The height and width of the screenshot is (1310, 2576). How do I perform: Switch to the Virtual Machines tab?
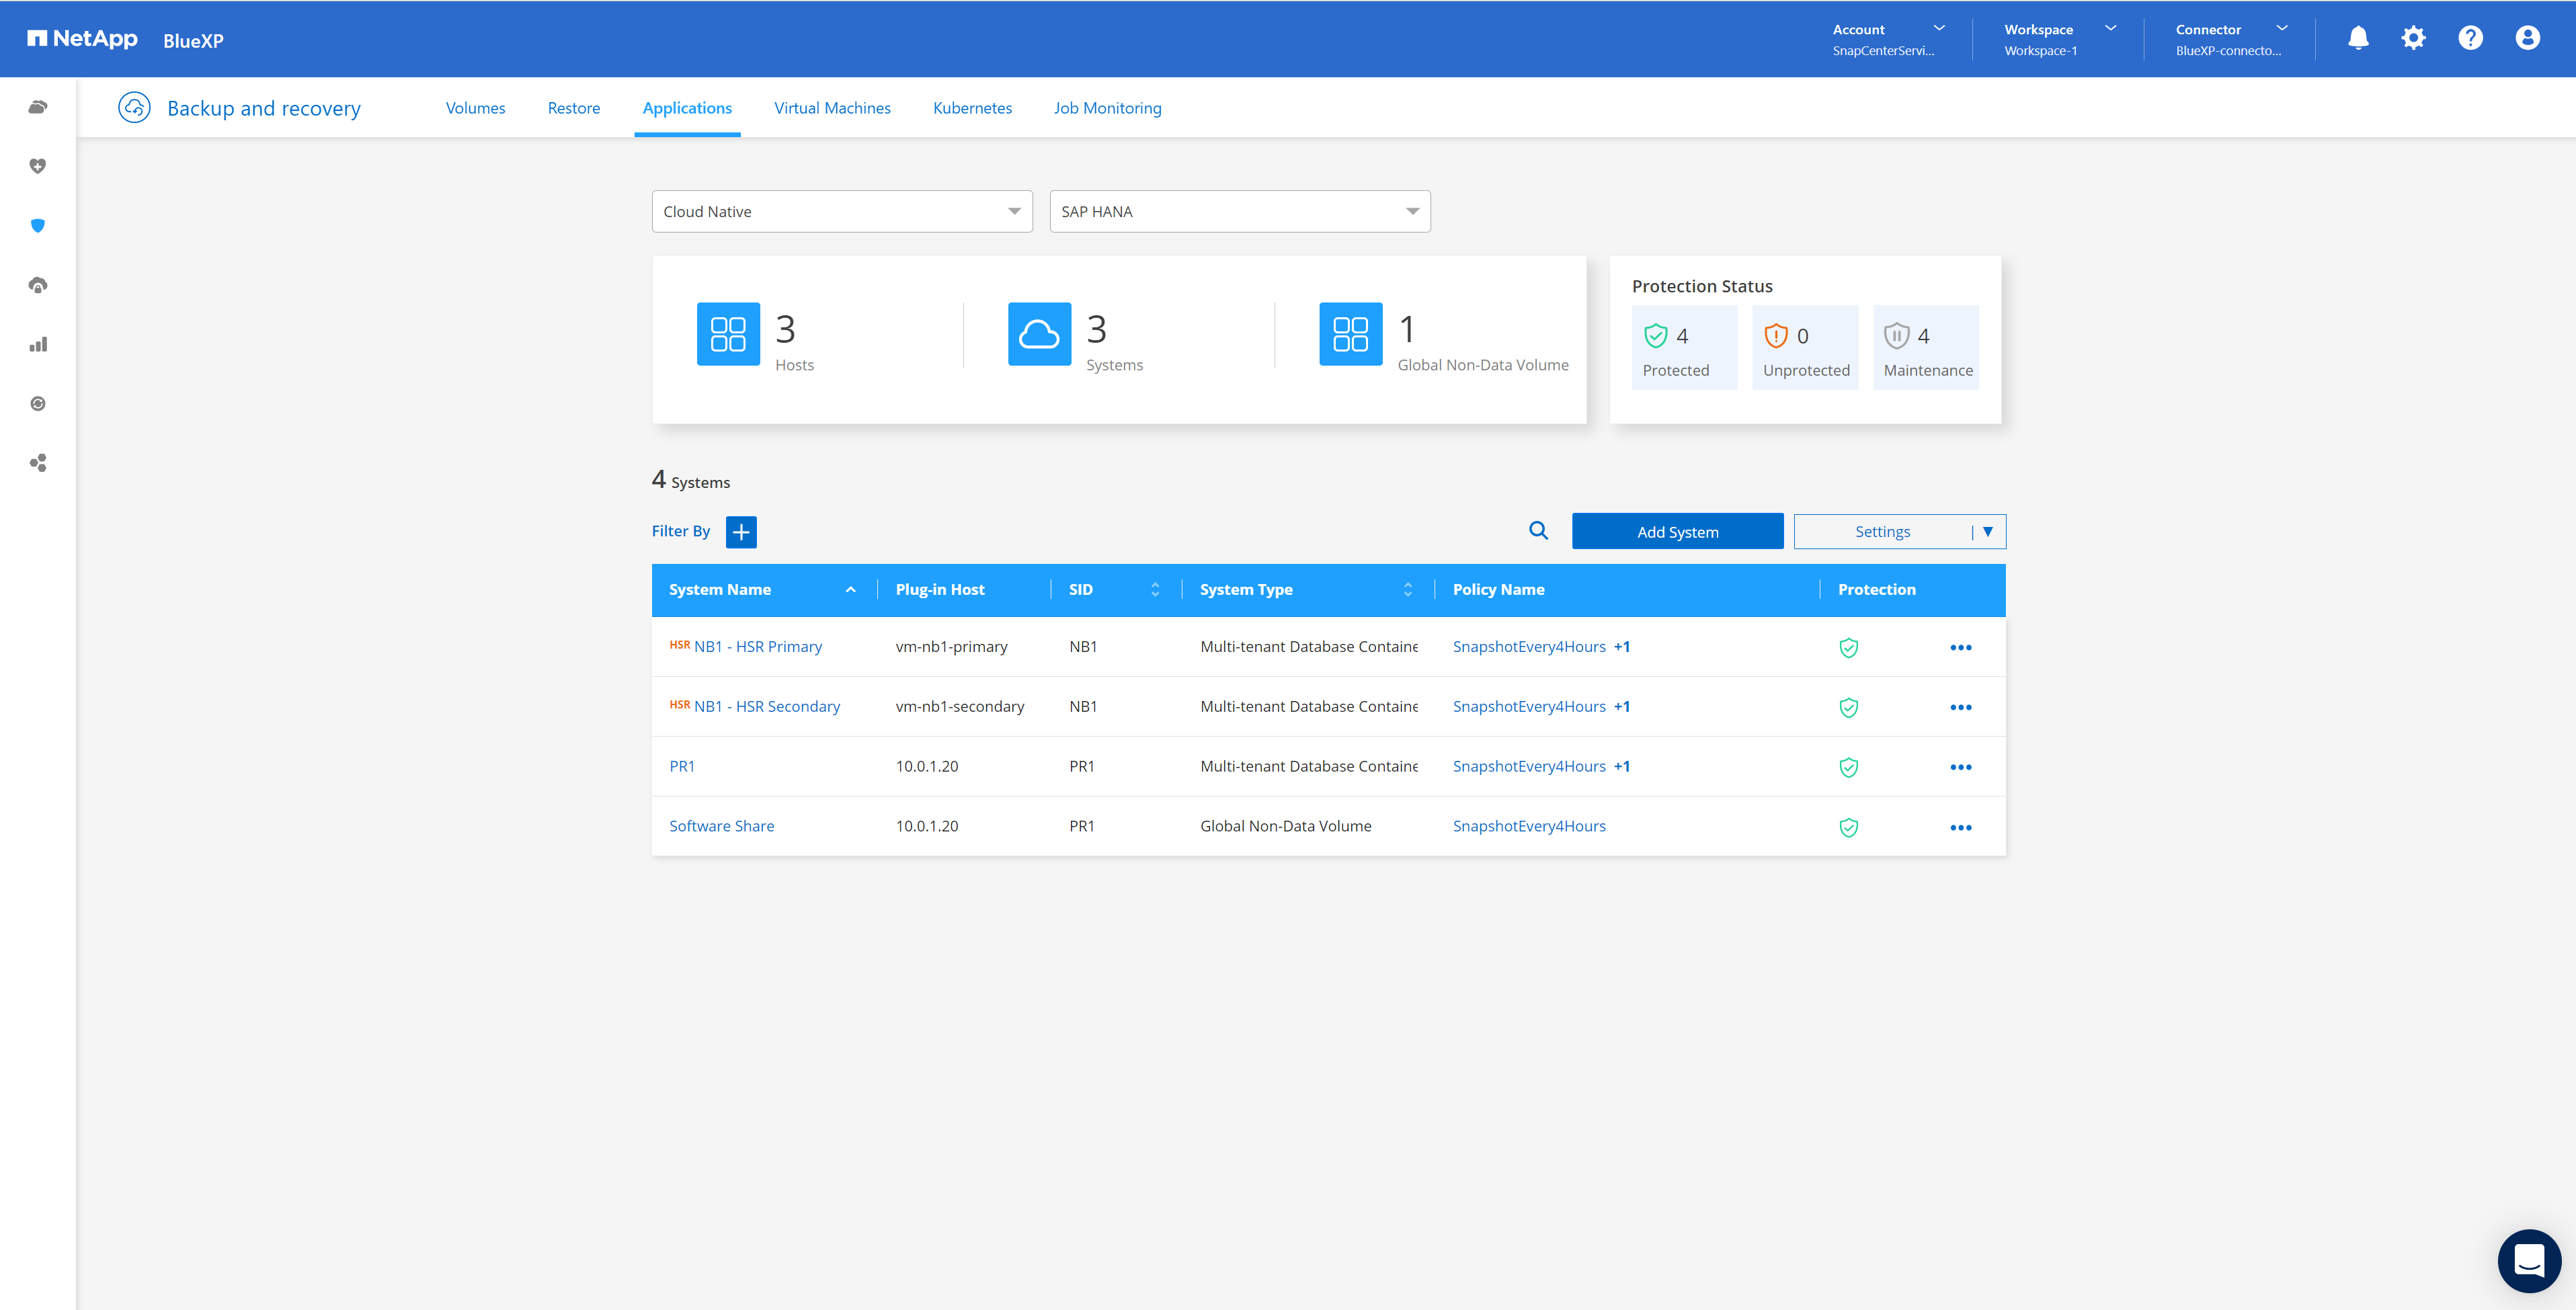831,108
